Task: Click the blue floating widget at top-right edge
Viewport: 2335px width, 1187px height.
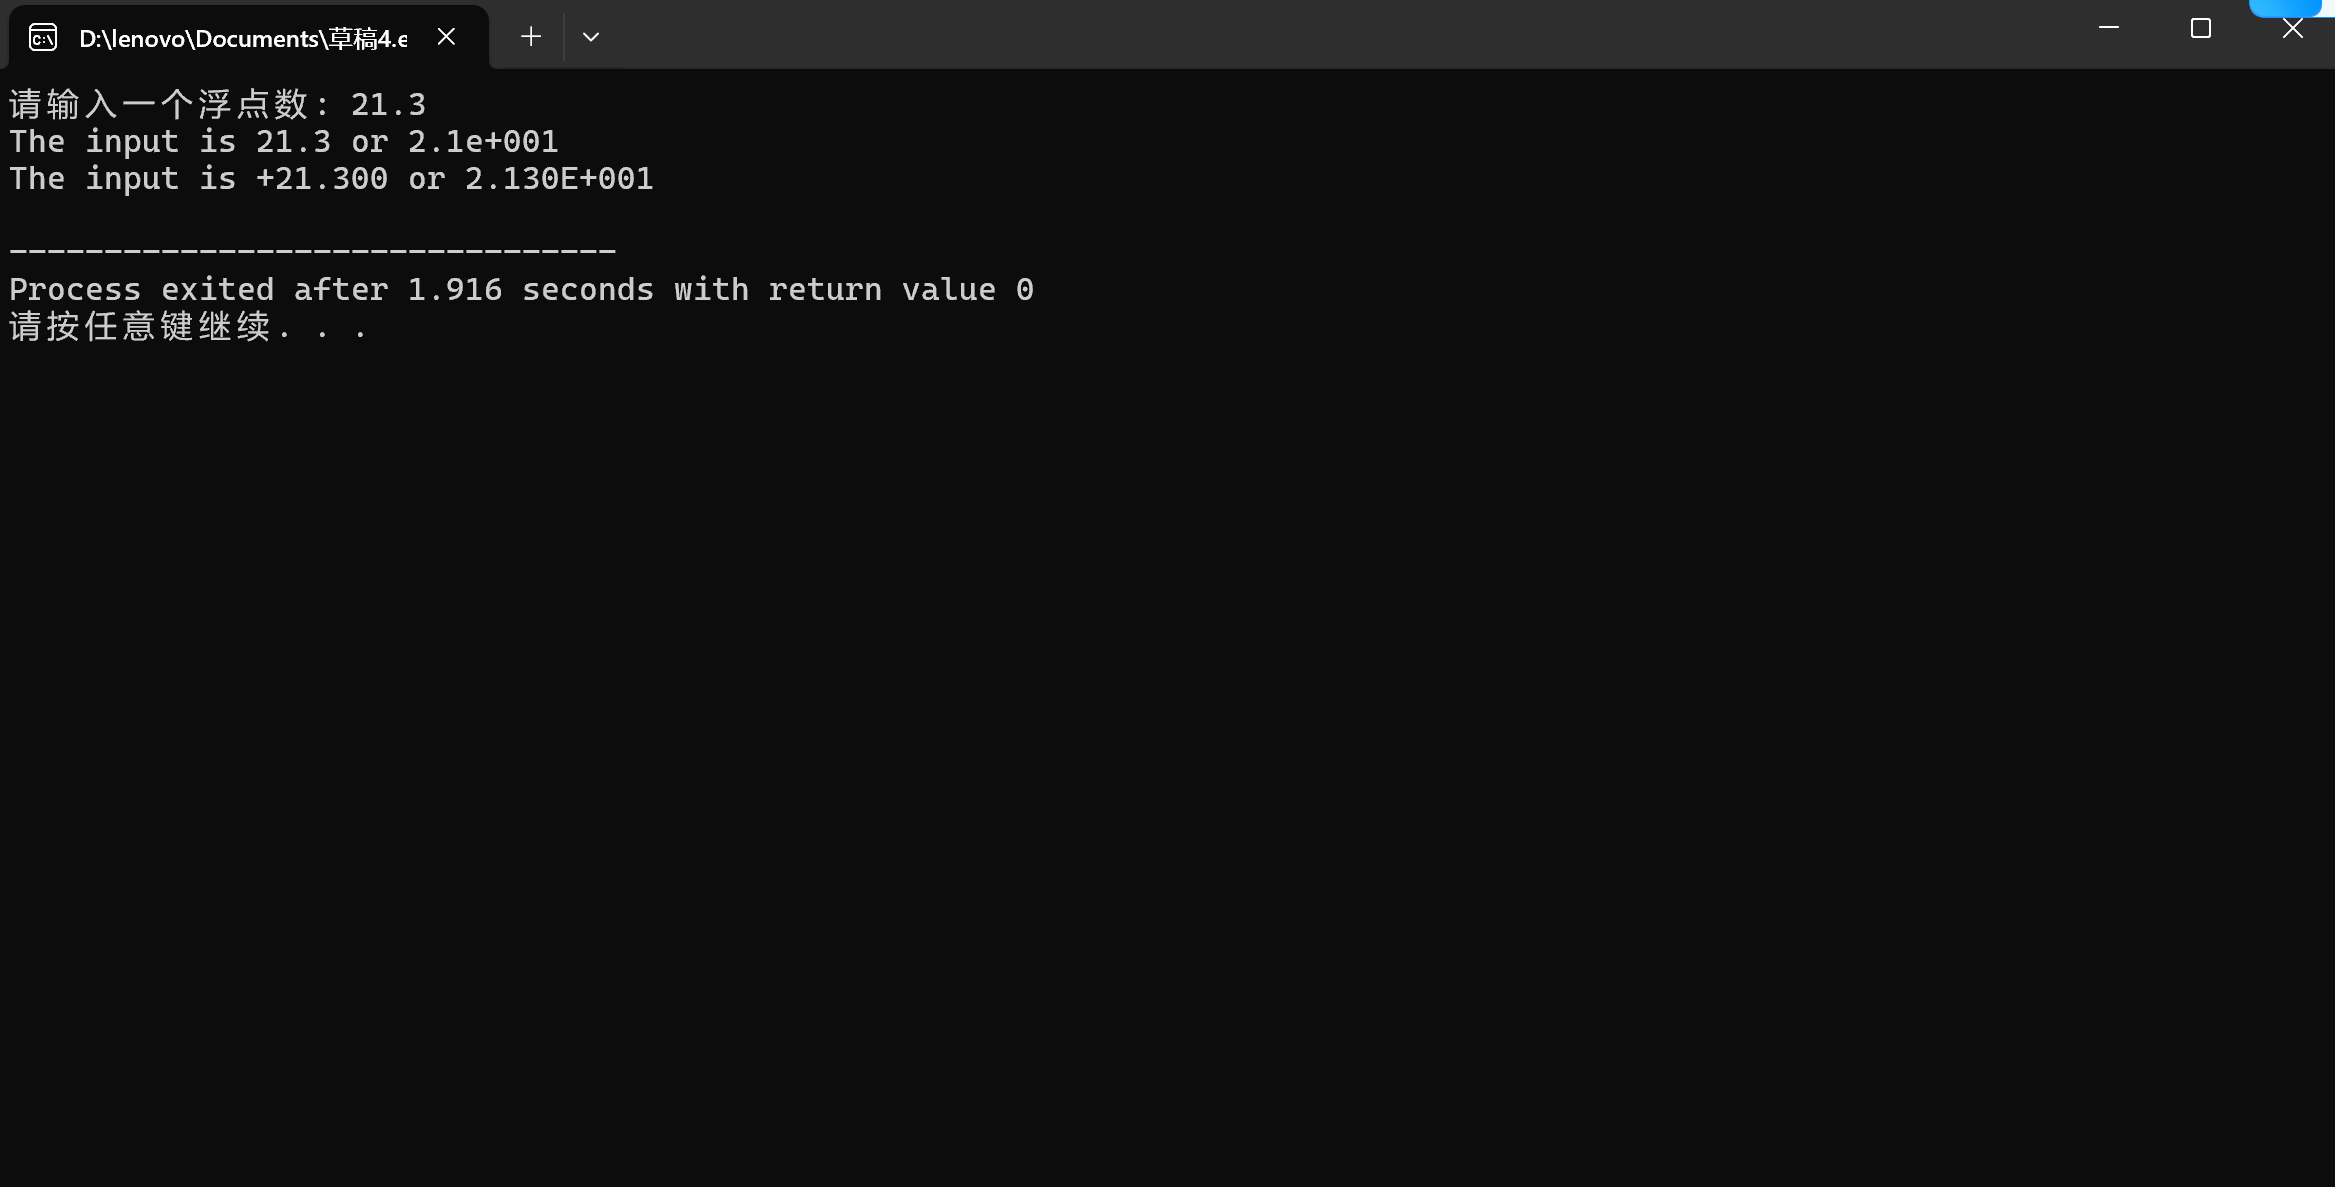Action: [2287, 7]
